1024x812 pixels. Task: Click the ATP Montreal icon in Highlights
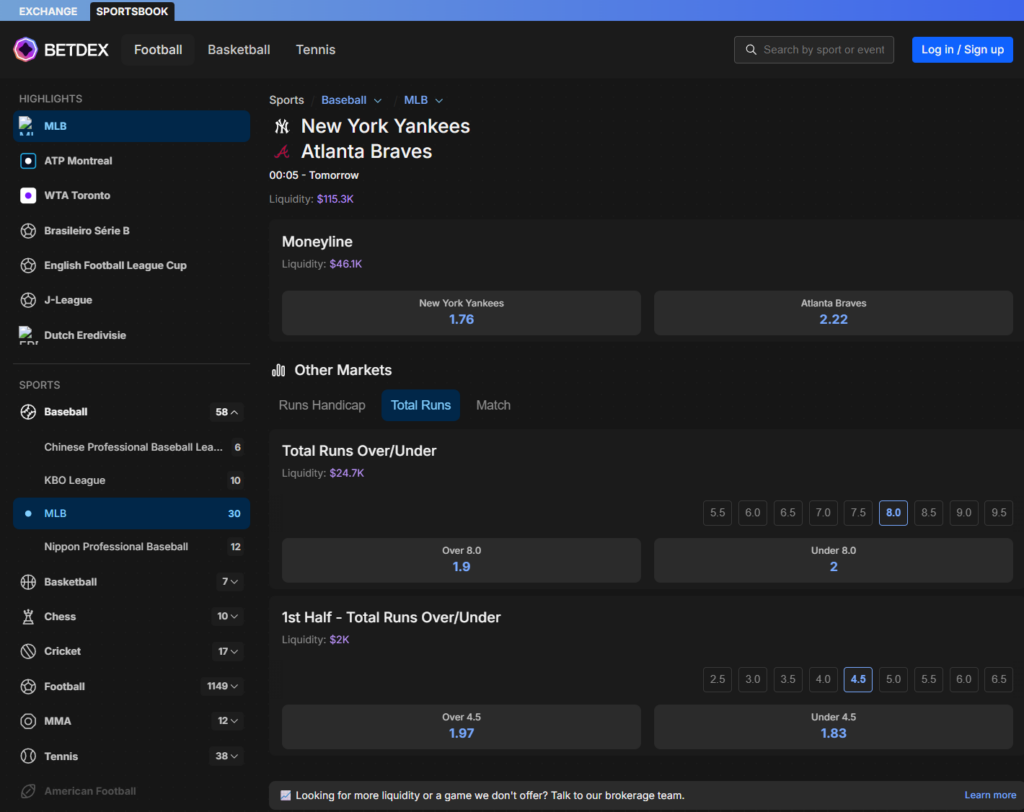point(28,161)
